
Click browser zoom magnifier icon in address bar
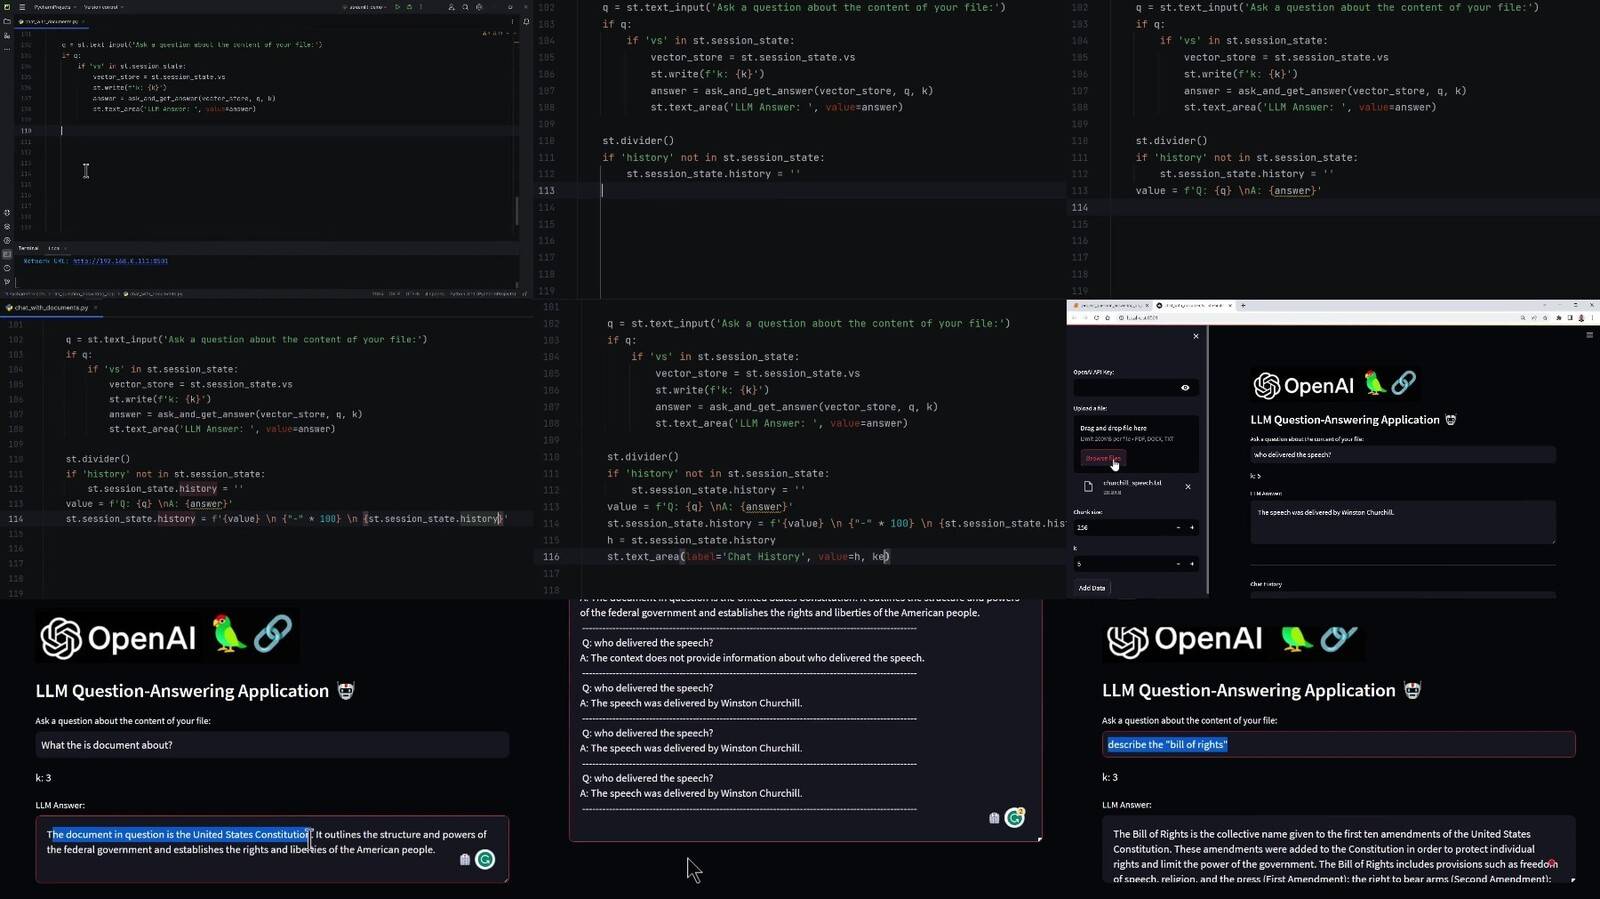(x=1522, y=317)
